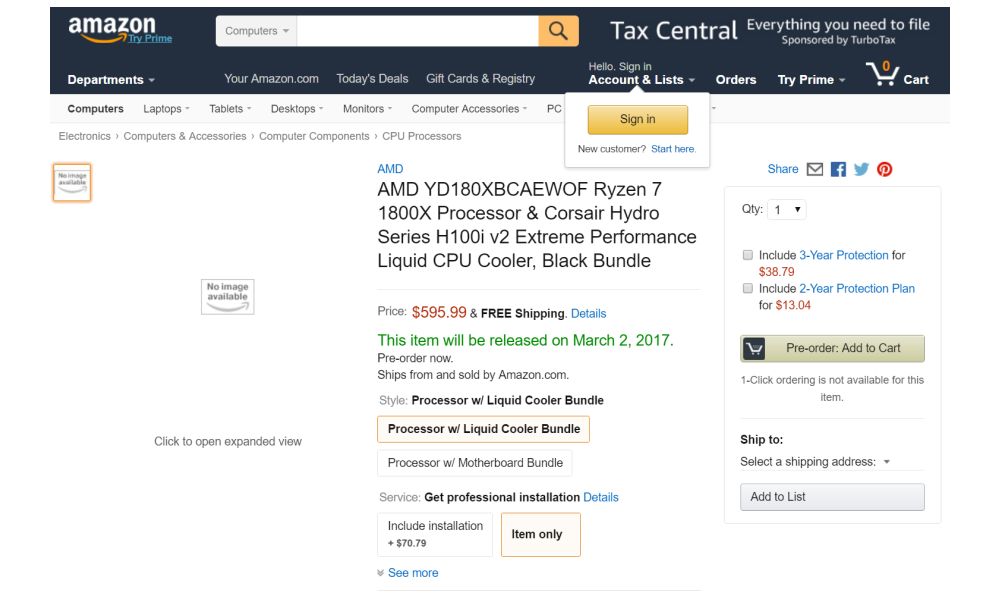Open the shopping Cart icon
This screenshot has width=1000, height=600.
pyautogui.click(x=884, y=72)
